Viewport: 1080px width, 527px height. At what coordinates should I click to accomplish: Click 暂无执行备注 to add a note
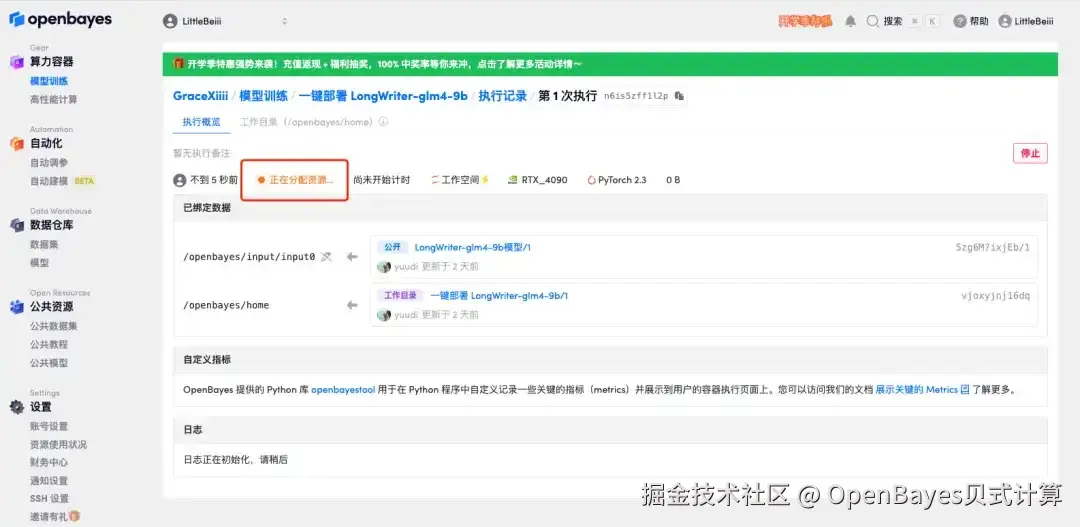click(201, 153)
